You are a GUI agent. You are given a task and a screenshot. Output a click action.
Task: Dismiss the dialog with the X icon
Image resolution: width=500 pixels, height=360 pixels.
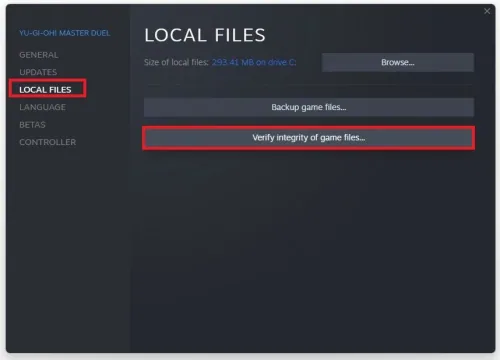(487, 11)
